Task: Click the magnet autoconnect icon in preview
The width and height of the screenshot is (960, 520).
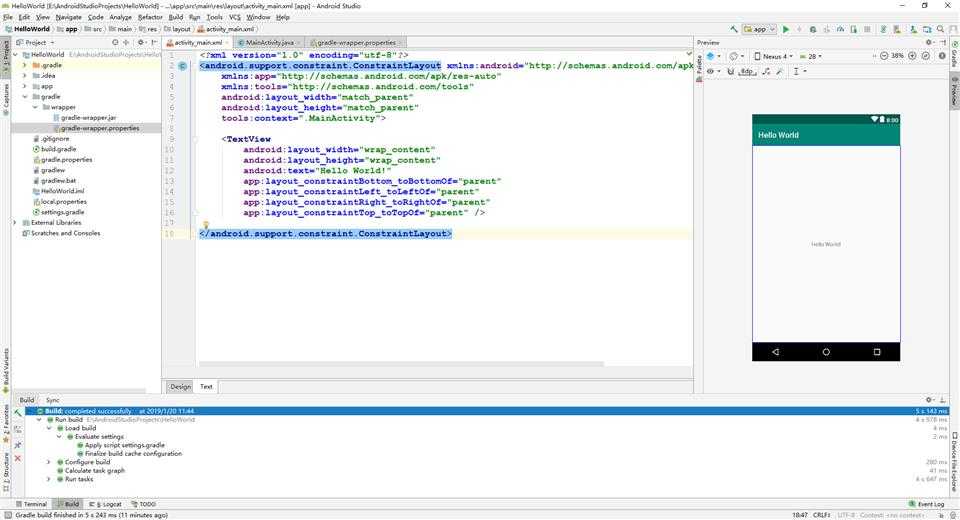Action: tap(730, 72)
